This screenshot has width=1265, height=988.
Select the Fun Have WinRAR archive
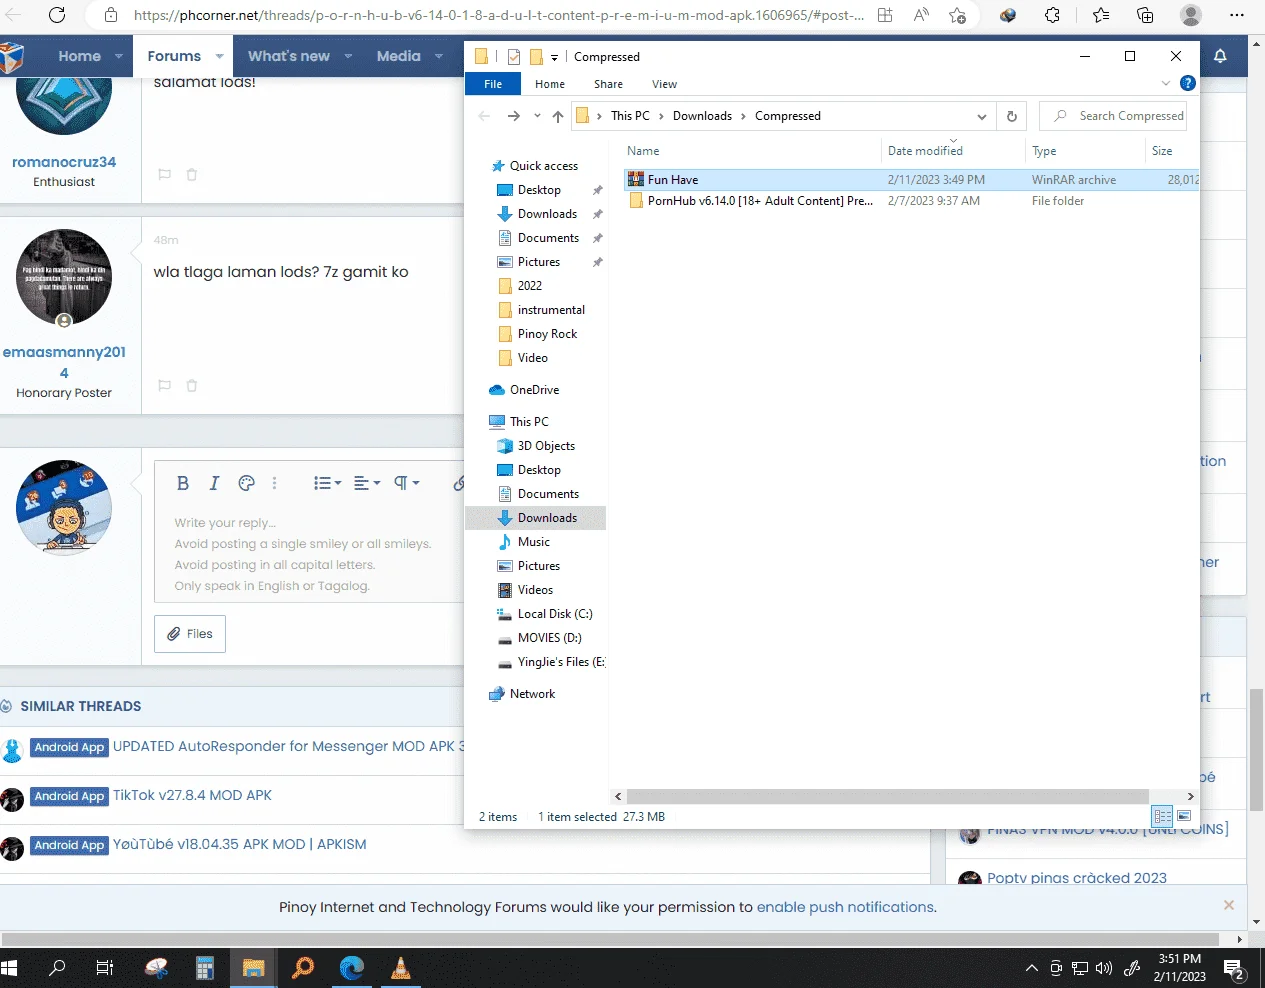tap(910, 180)
